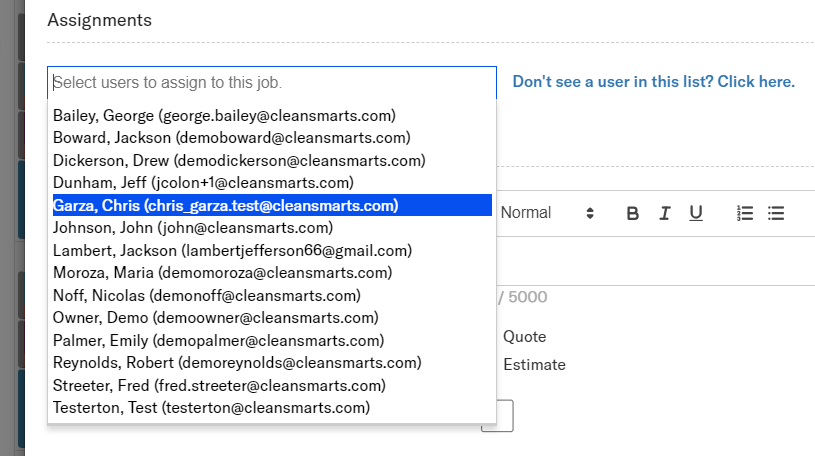This screenshot has width=815, height=456.
Task: Select Lambert, Jackson as assignee
Action: pos(232,251)
